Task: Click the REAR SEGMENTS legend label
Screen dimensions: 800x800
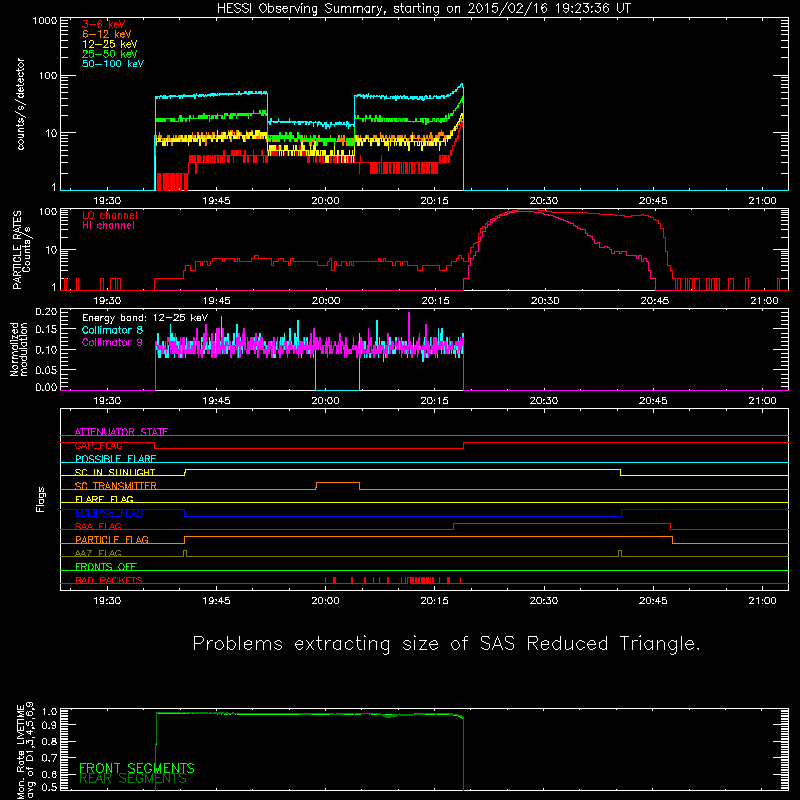Action: click(x=133, y=779)
